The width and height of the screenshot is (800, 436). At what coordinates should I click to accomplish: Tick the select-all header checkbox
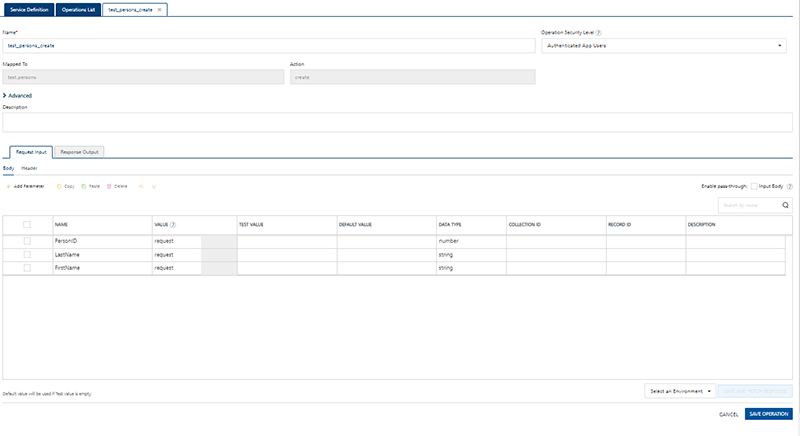(27, 225)
